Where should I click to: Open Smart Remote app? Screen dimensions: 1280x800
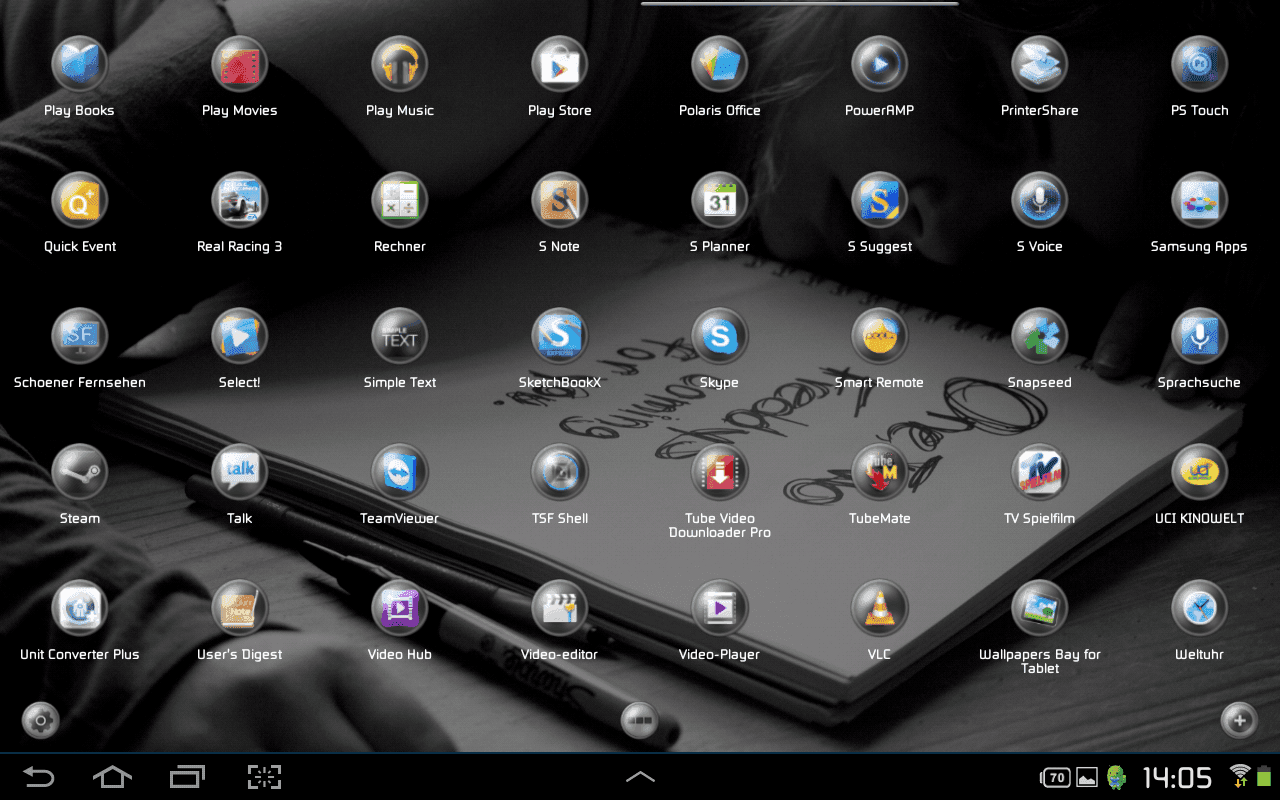(x=880, y=337)
